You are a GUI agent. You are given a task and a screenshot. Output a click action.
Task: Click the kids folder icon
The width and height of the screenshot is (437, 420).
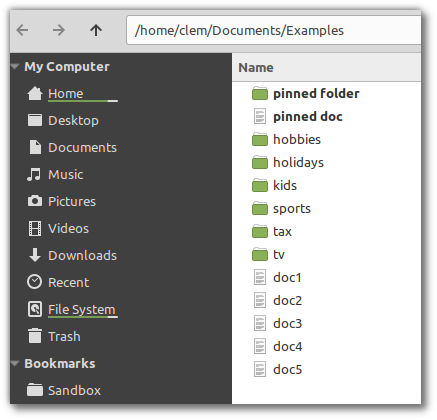click(260, 185)
